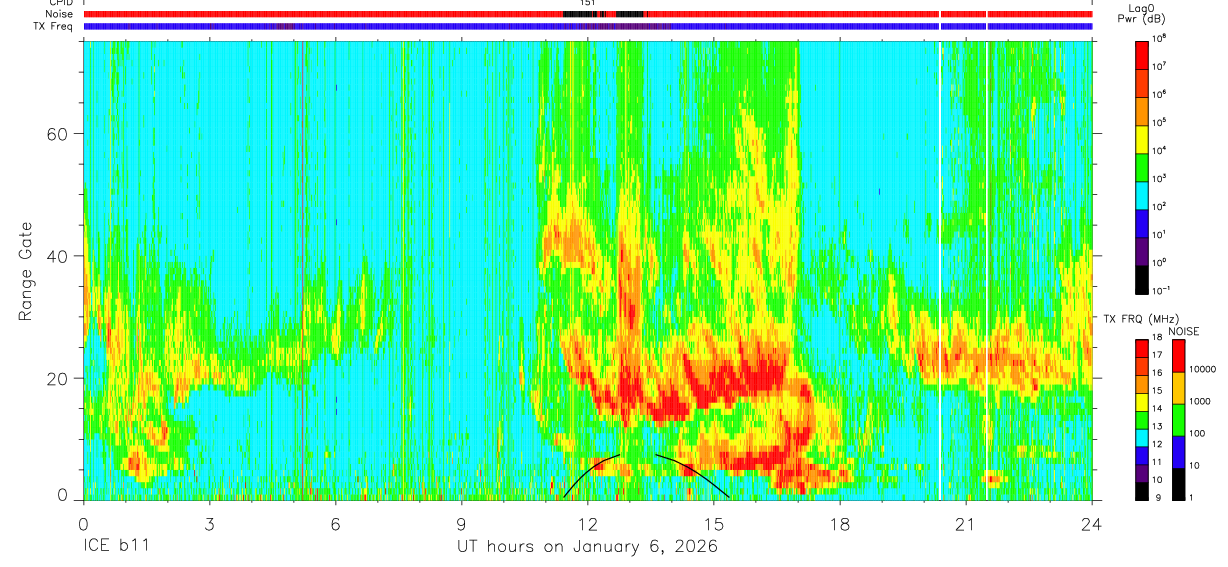Click the x-axis tick label '18'
Screen dimensions: 1228x567
coord(840,523)
